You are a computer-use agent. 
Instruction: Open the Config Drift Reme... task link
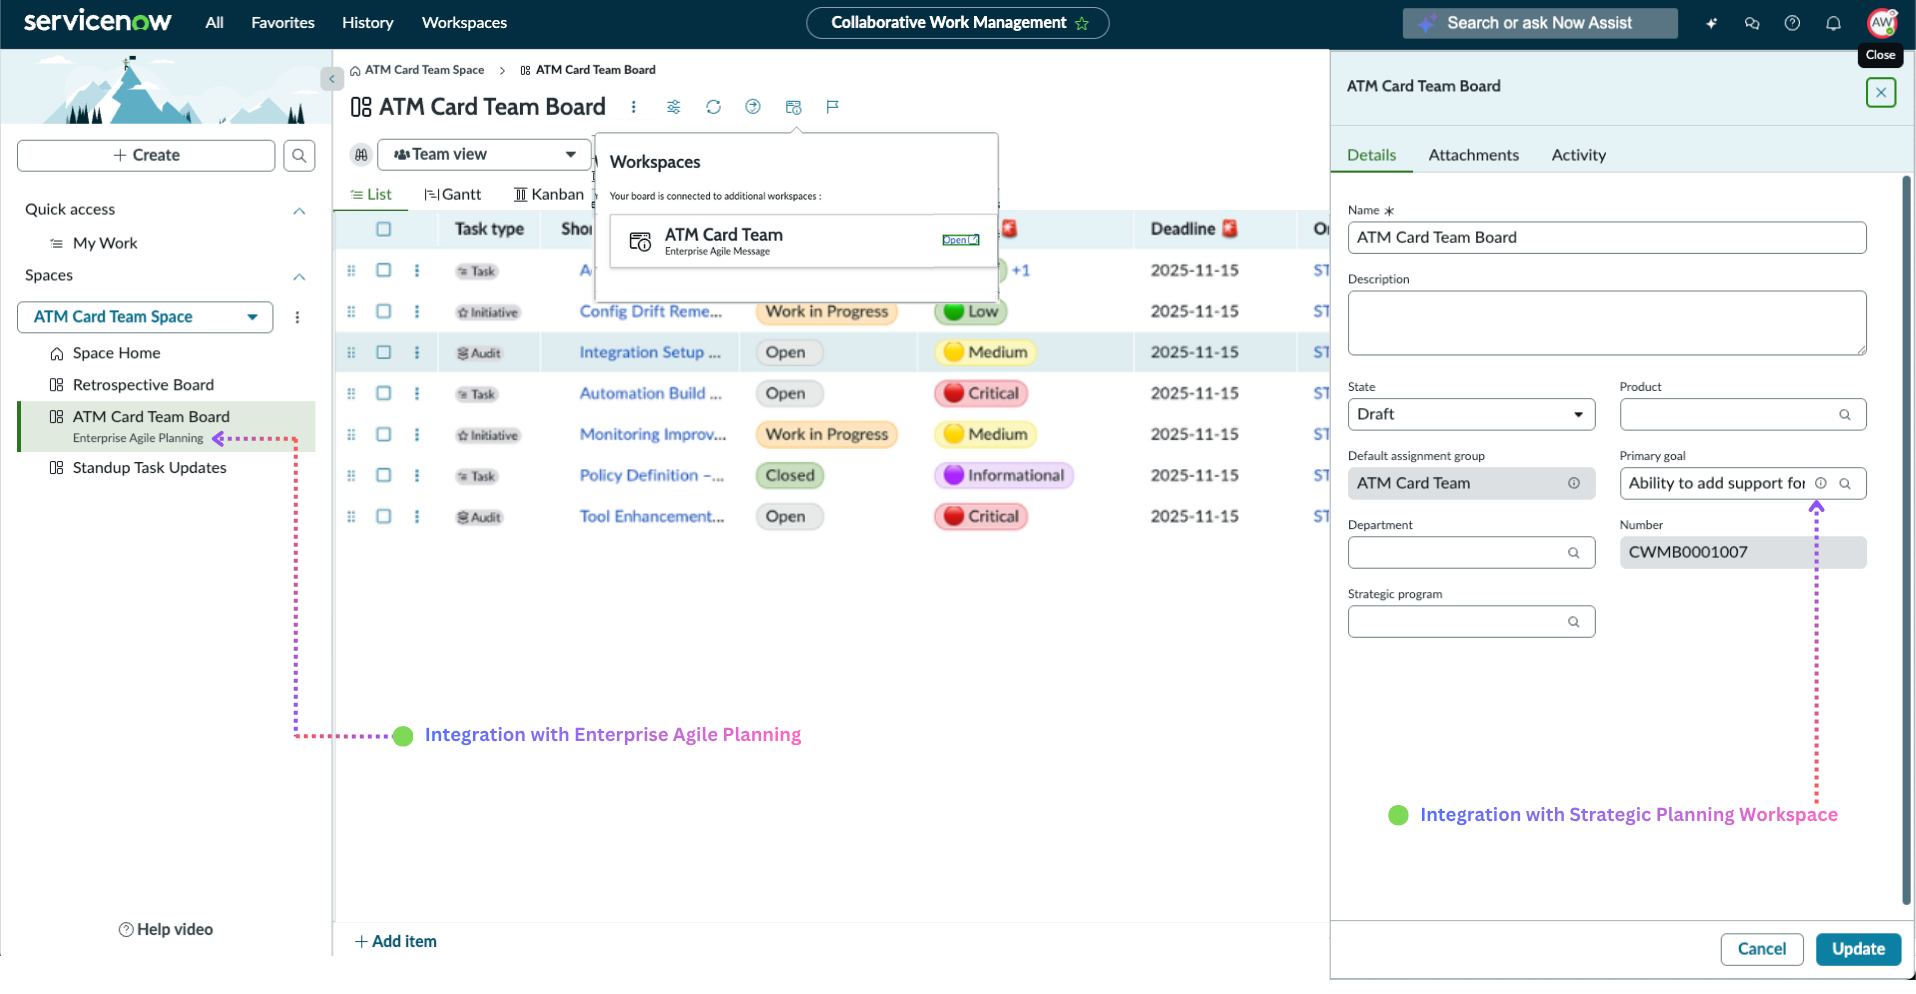[650, 311]
